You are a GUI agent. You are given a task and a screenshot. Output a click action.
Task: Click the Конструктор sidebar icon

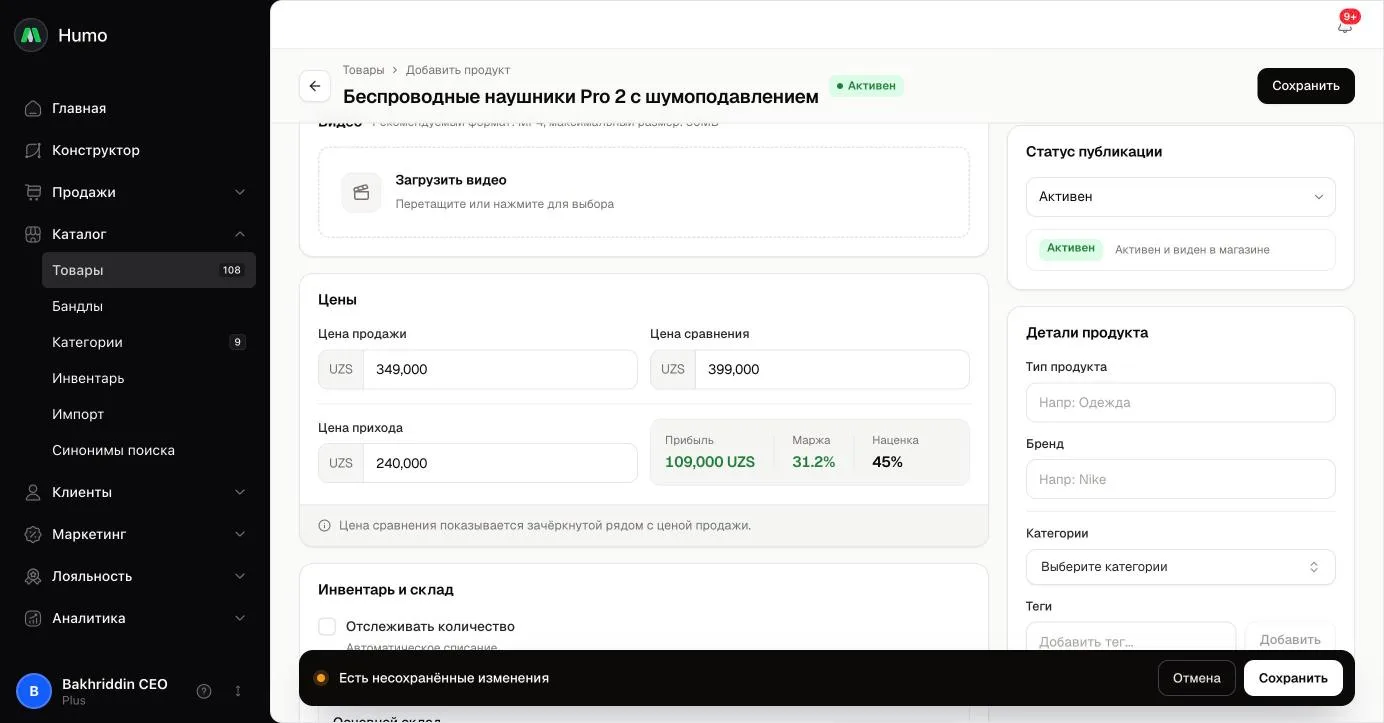click(x=33, y=150)
